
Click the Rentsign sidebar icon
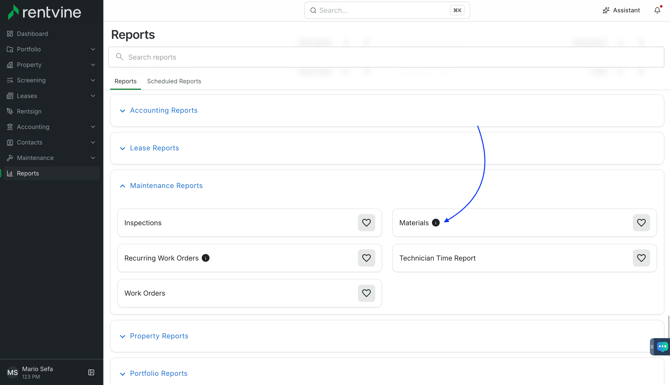click(x=10, y=112)
